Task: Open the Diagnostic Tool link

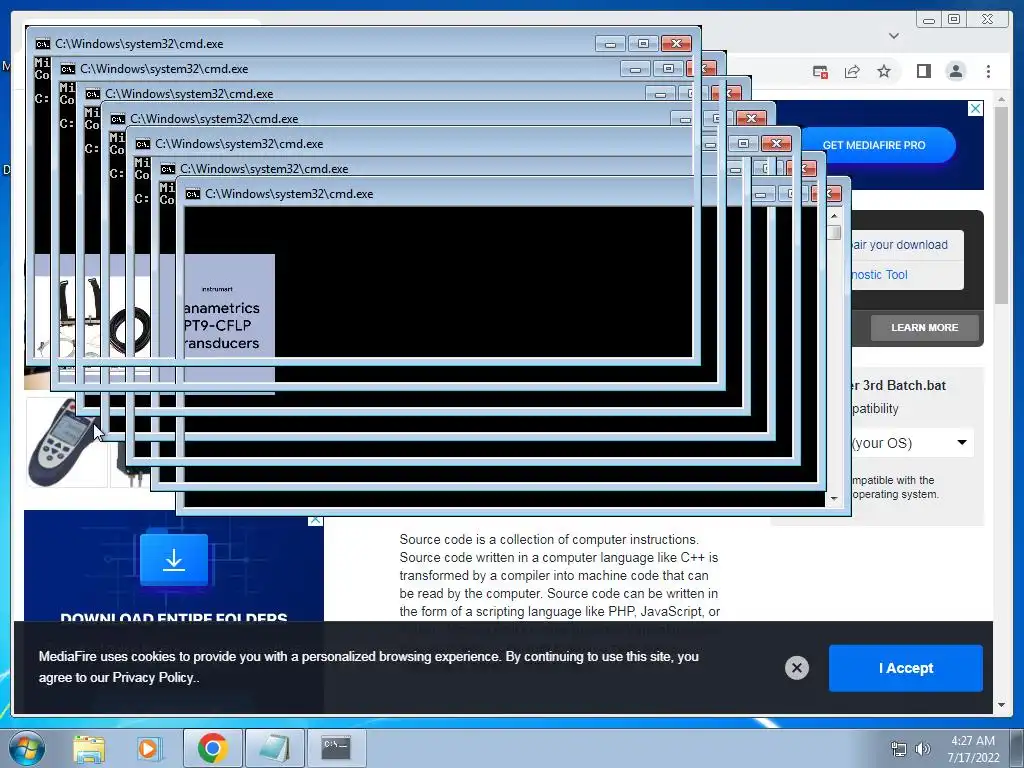Action: pyautogui.click(x=880, y=275)
